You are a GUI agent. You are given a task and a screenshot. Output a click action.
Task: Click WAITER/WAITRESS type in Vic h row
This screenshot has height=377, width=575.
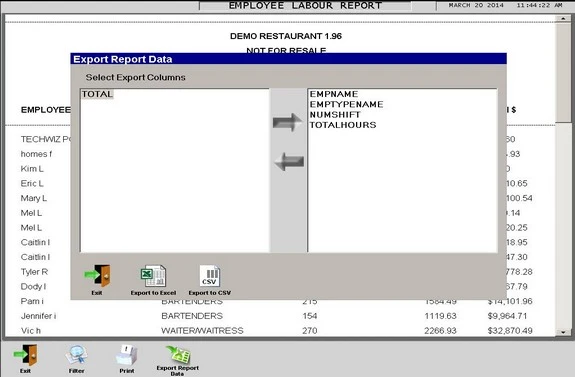pyautogui.click(x=202, y=330)
